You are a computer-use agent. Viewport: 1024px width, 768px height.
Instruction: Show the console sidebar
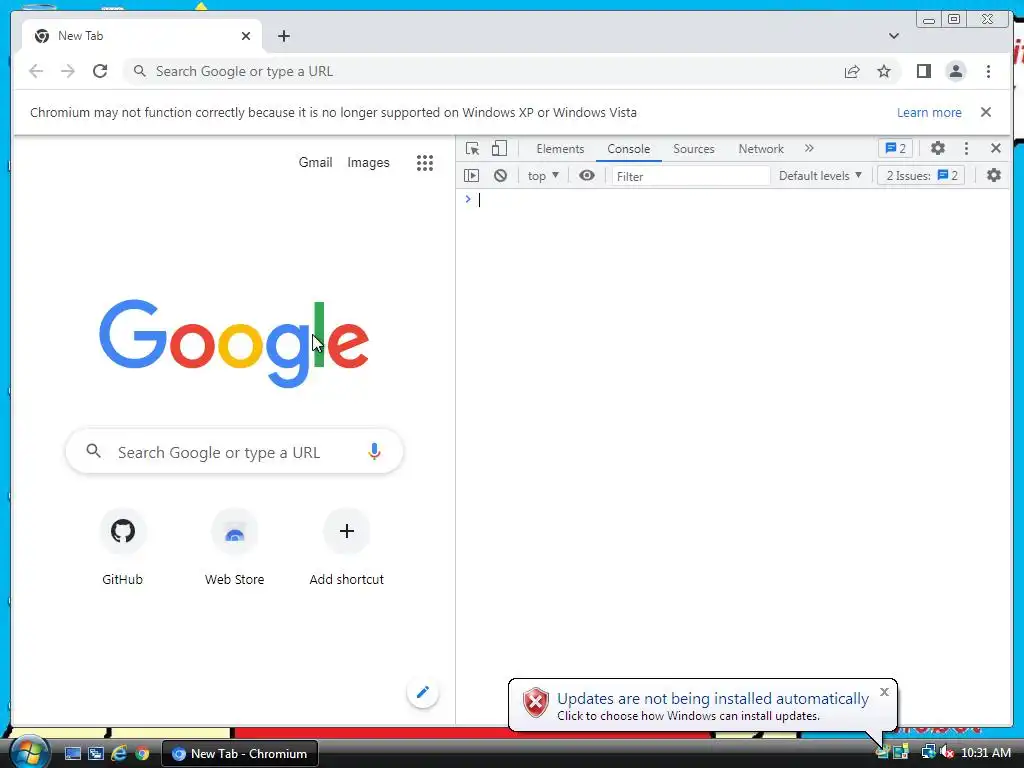click(471, 176)
